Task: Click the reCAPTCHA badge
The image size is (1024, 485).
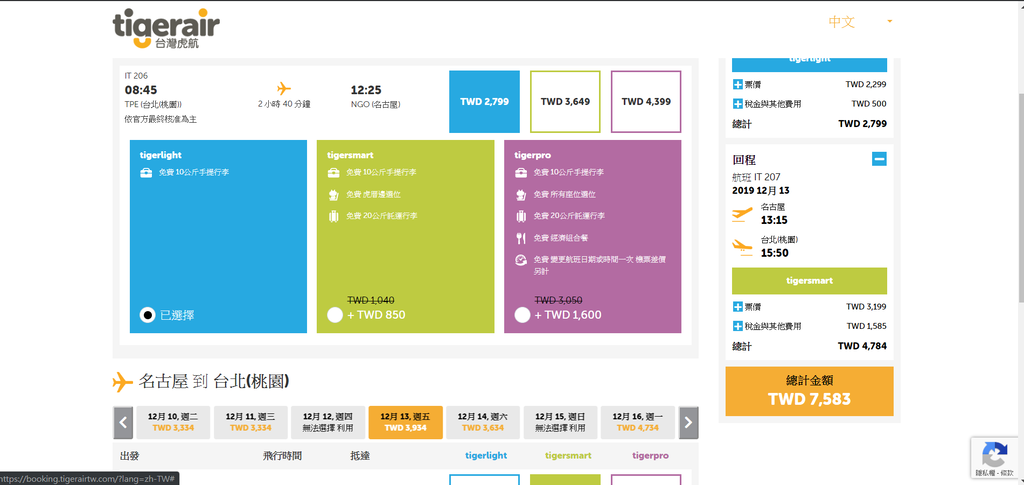Action: pyautogui.click(x=995, y=458)
